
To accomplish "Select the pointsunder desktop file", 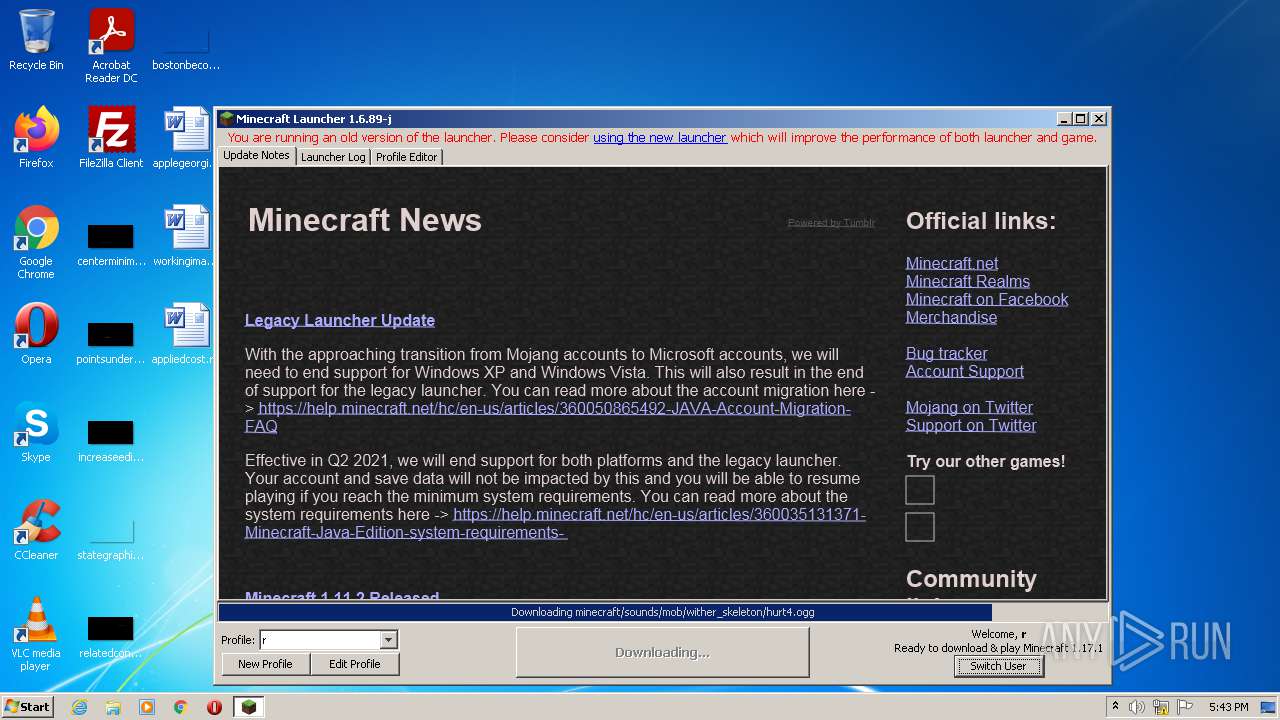I will (x=111, y=341).
